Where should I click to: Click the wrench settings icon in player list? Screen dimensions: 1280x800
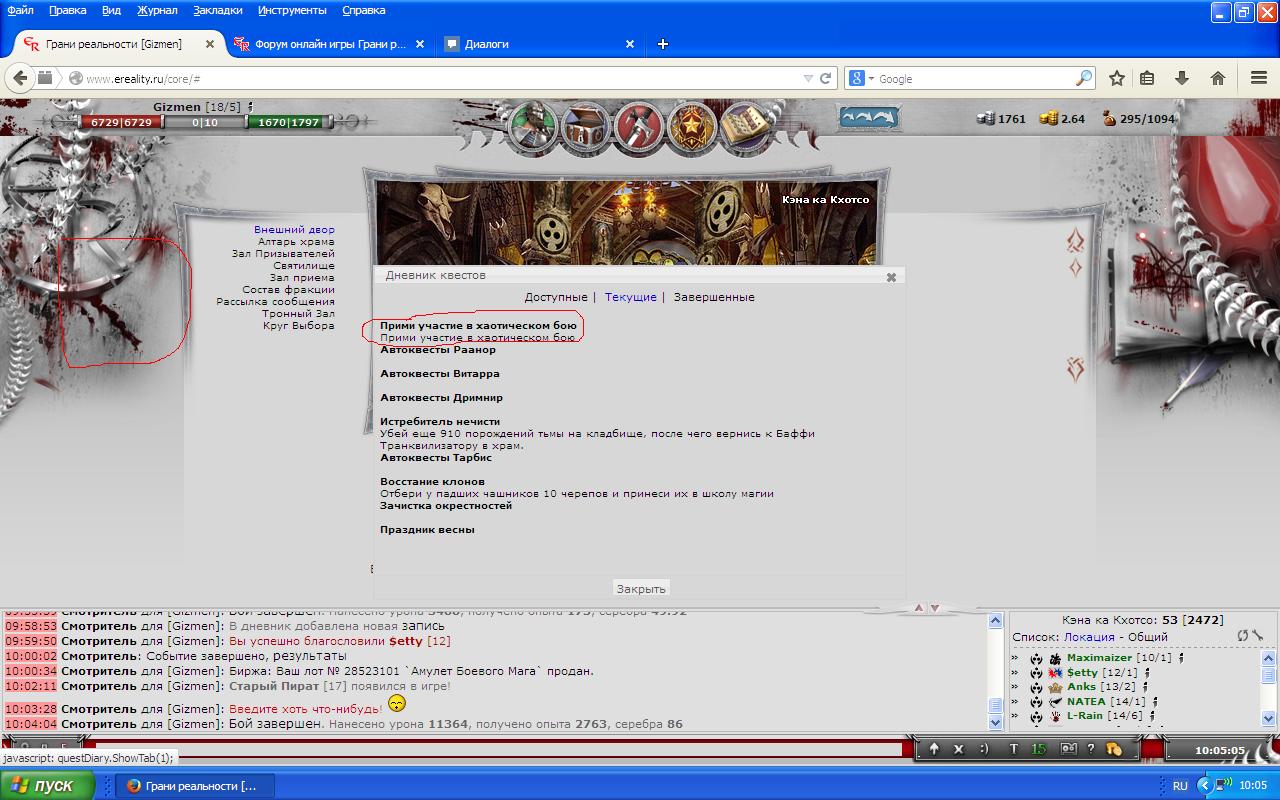1257,636
